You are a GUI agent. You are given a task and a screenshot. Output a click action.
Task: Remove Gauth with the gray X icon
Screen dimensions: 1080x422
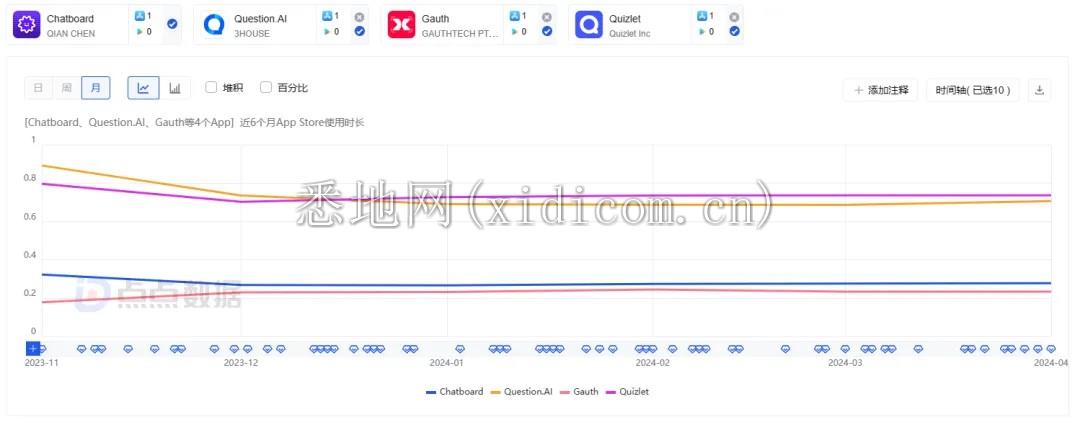click(546, 17)
